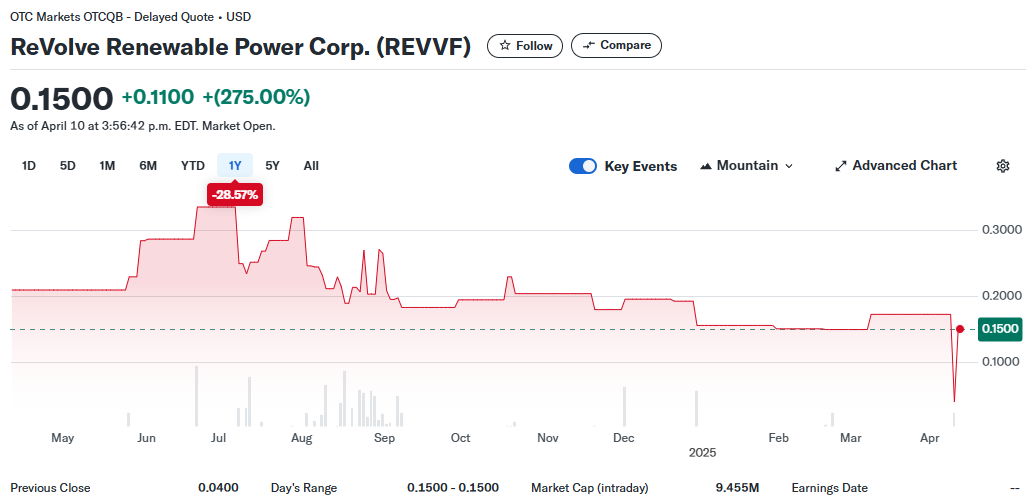This screenshot has height=498, width=1032.
Task: Click the Day's Range value
Action: pyautogui.click(x=453, y=488)
